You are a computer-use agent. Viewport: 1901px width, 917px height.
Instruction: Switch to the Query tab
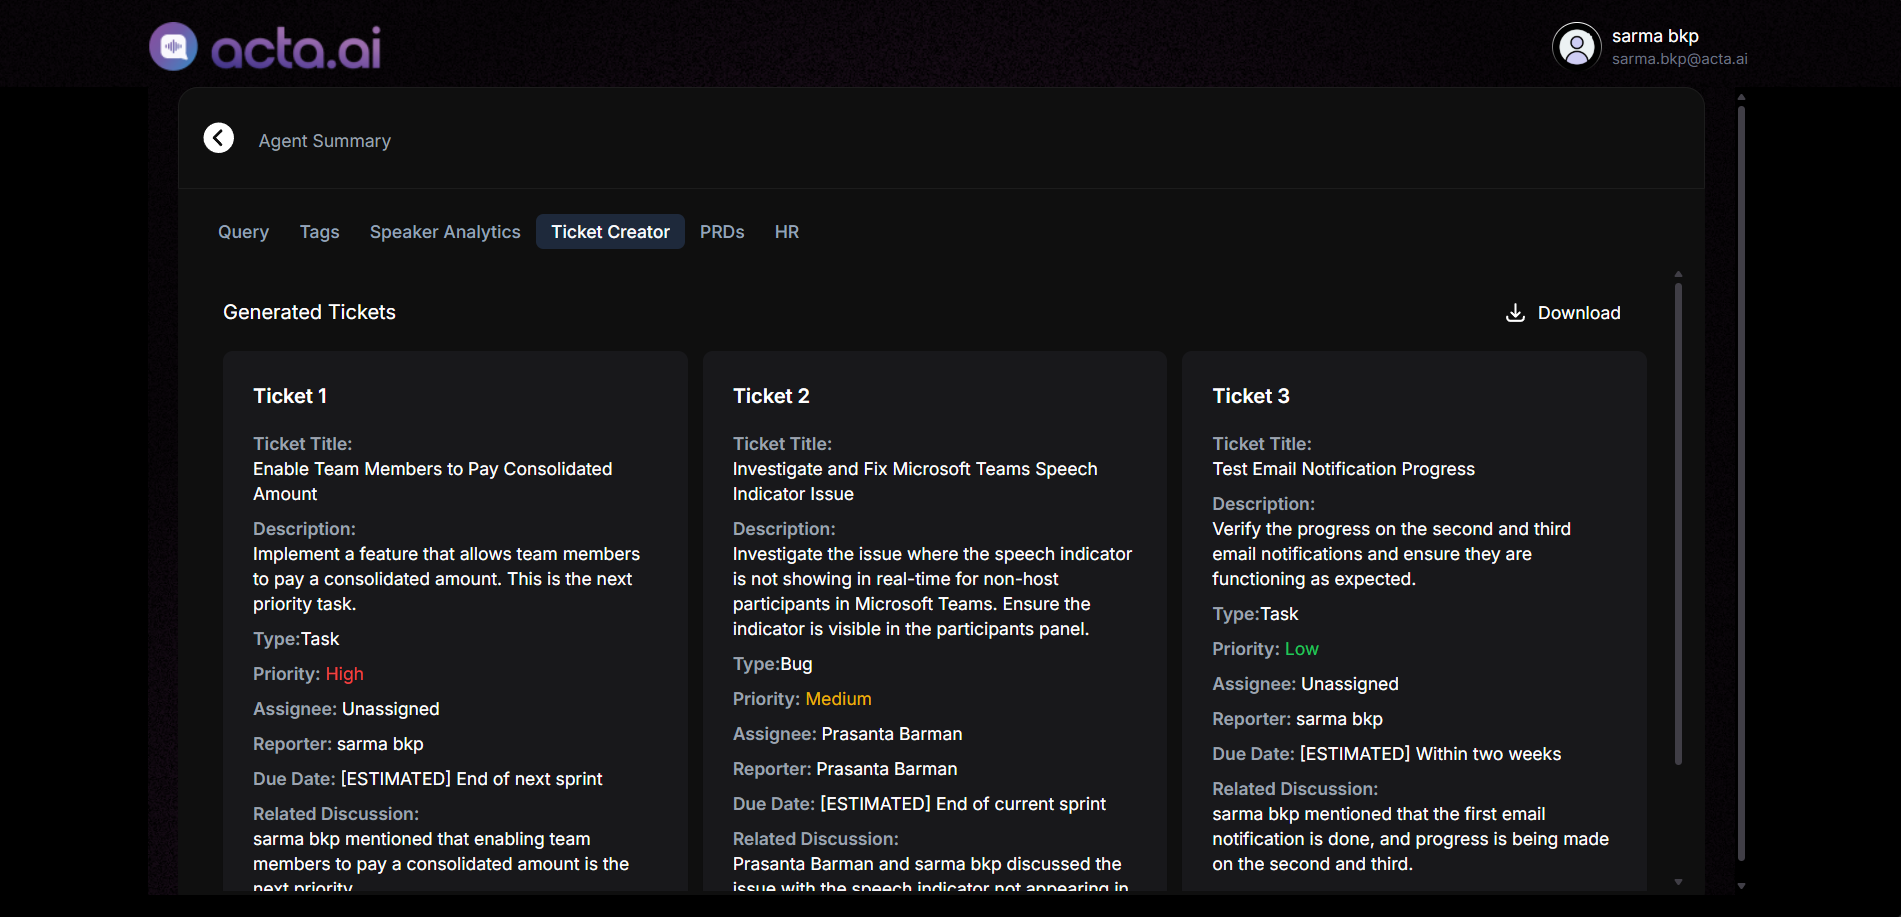(243, 231)
